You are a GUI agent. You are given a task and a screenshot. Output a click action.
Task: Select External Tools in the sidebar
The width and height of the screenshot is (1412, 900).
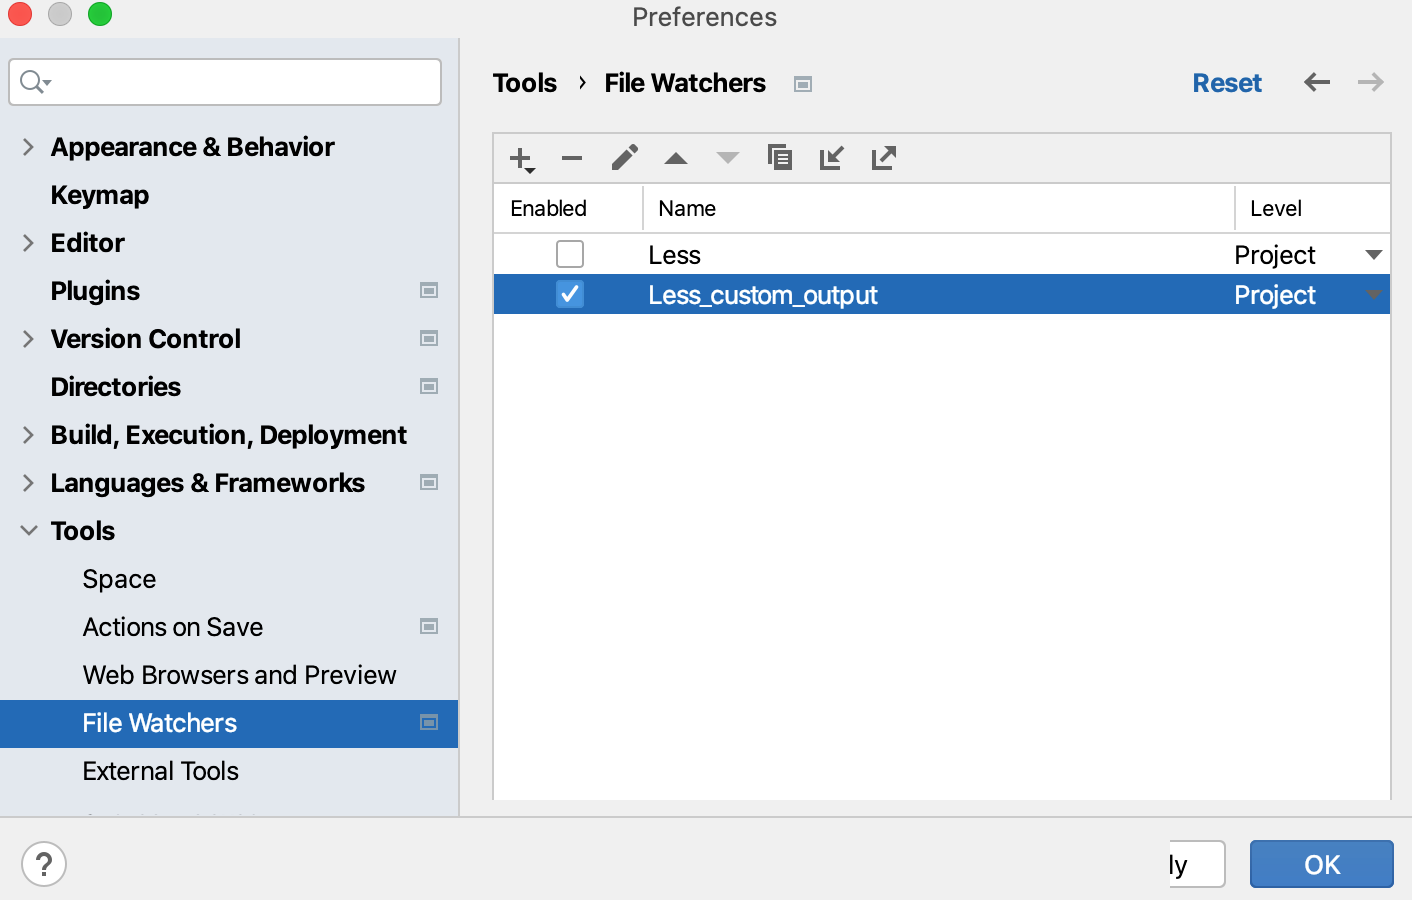[x=160, y=771]
